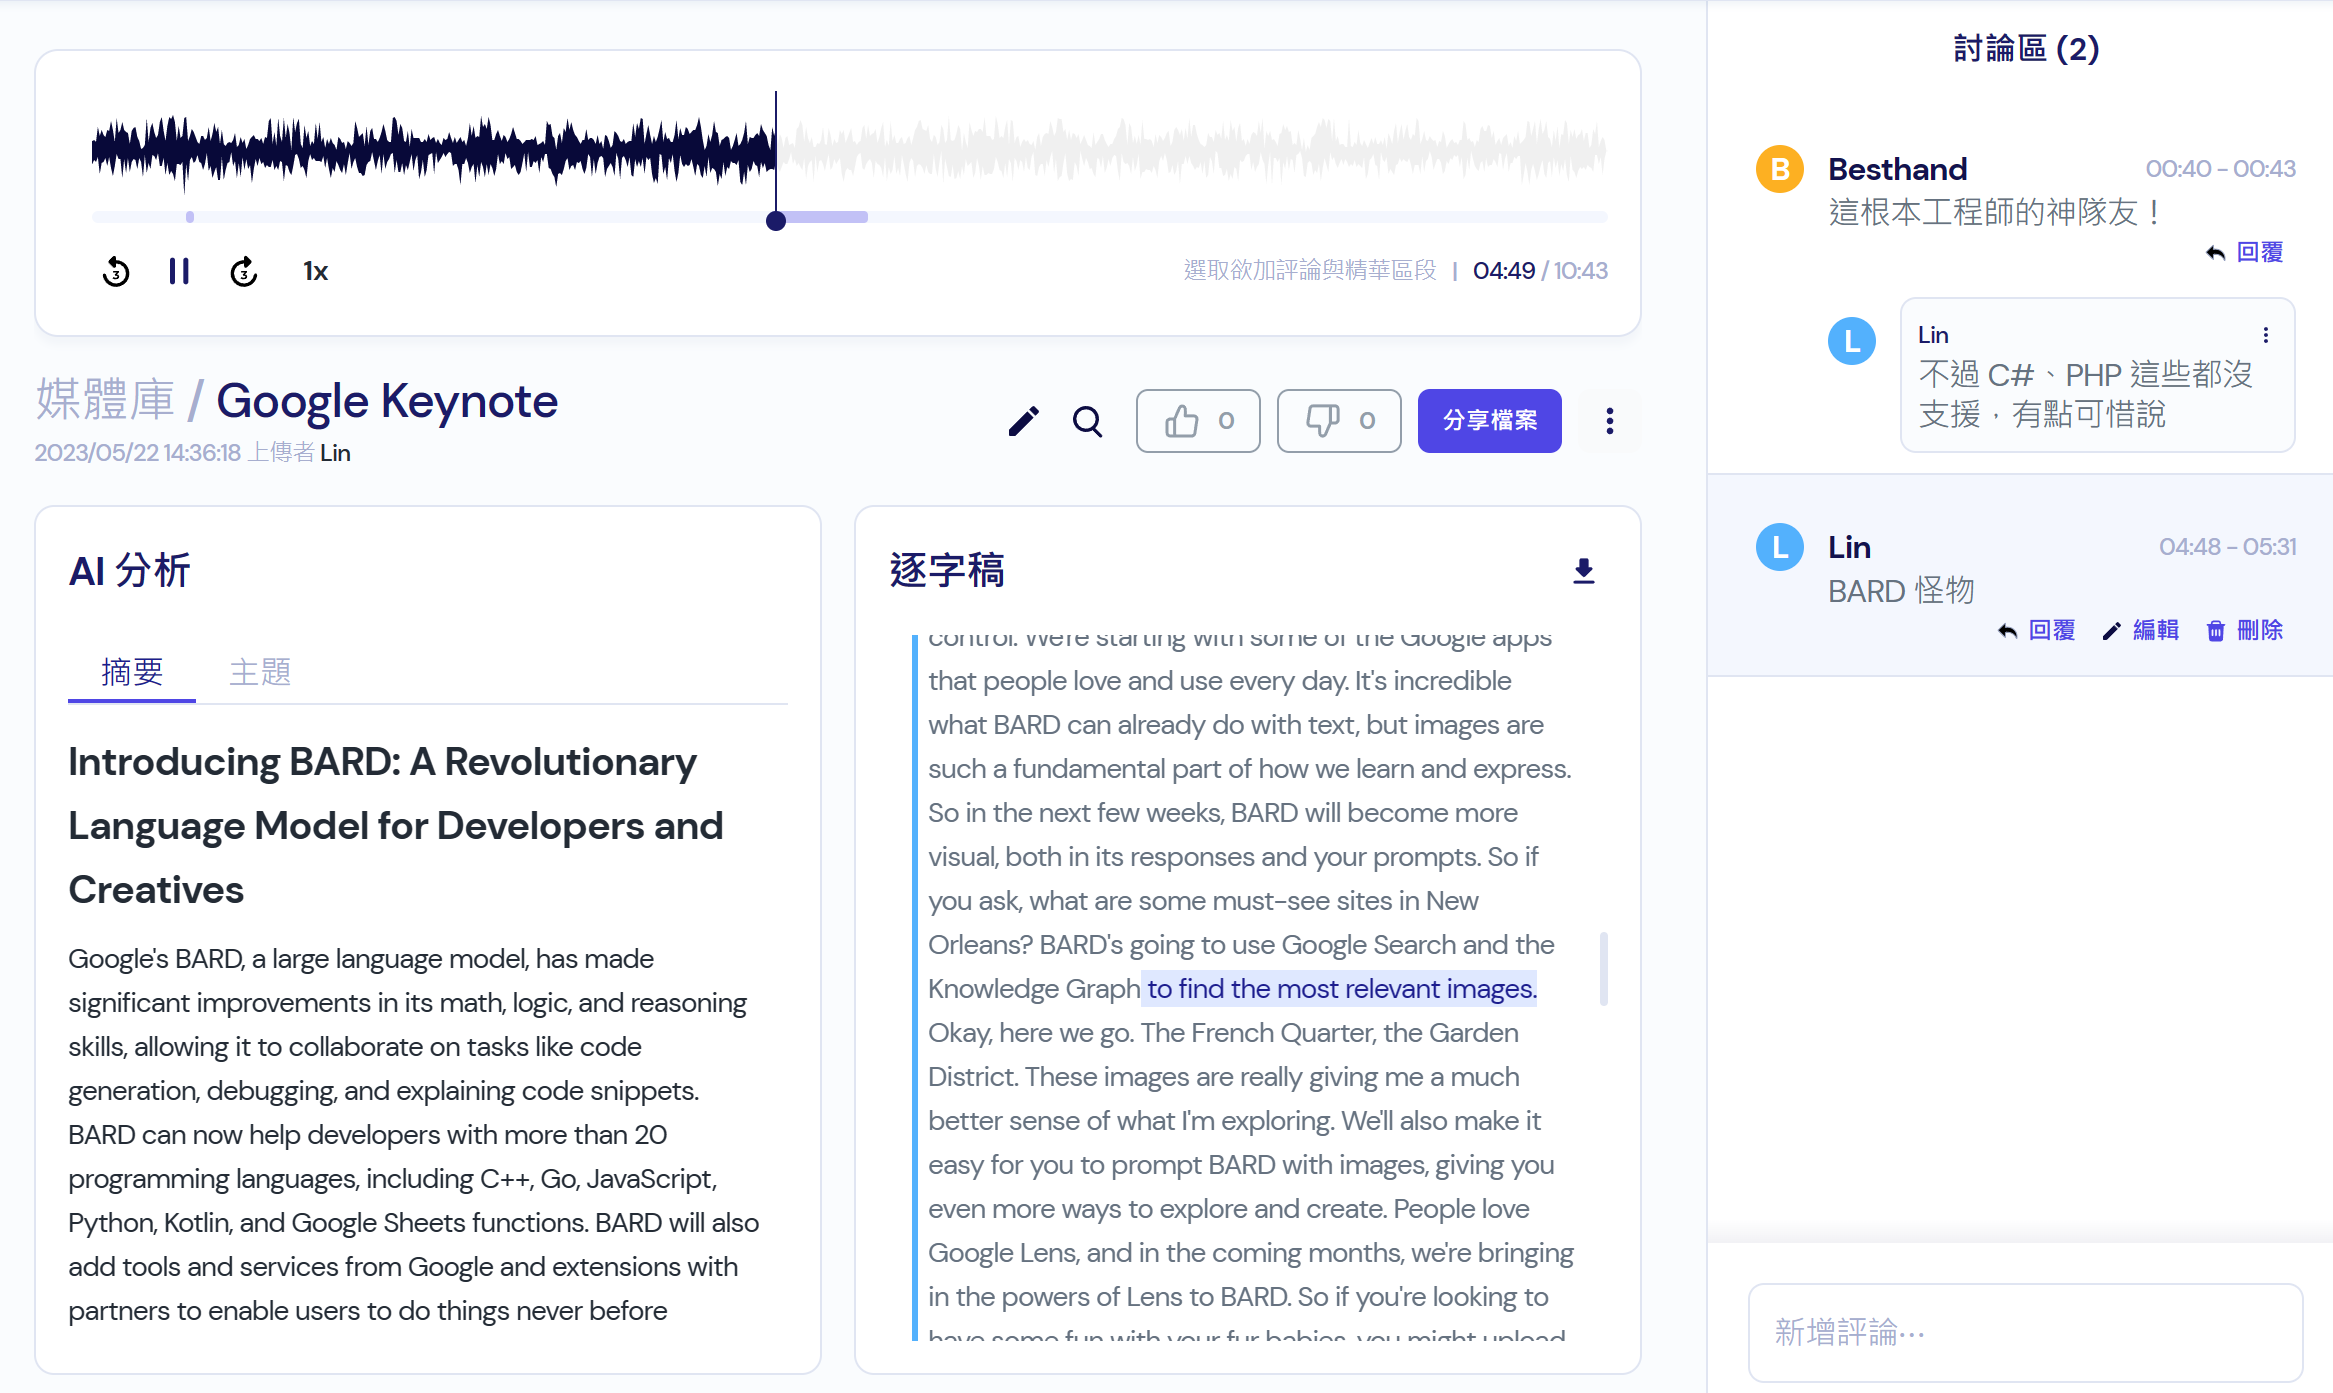The height and width of the screenshot is (1393, 2333).
Task: Open options on Lin's reply comment
Action: pyautogui.click(x=2265, y=335)
